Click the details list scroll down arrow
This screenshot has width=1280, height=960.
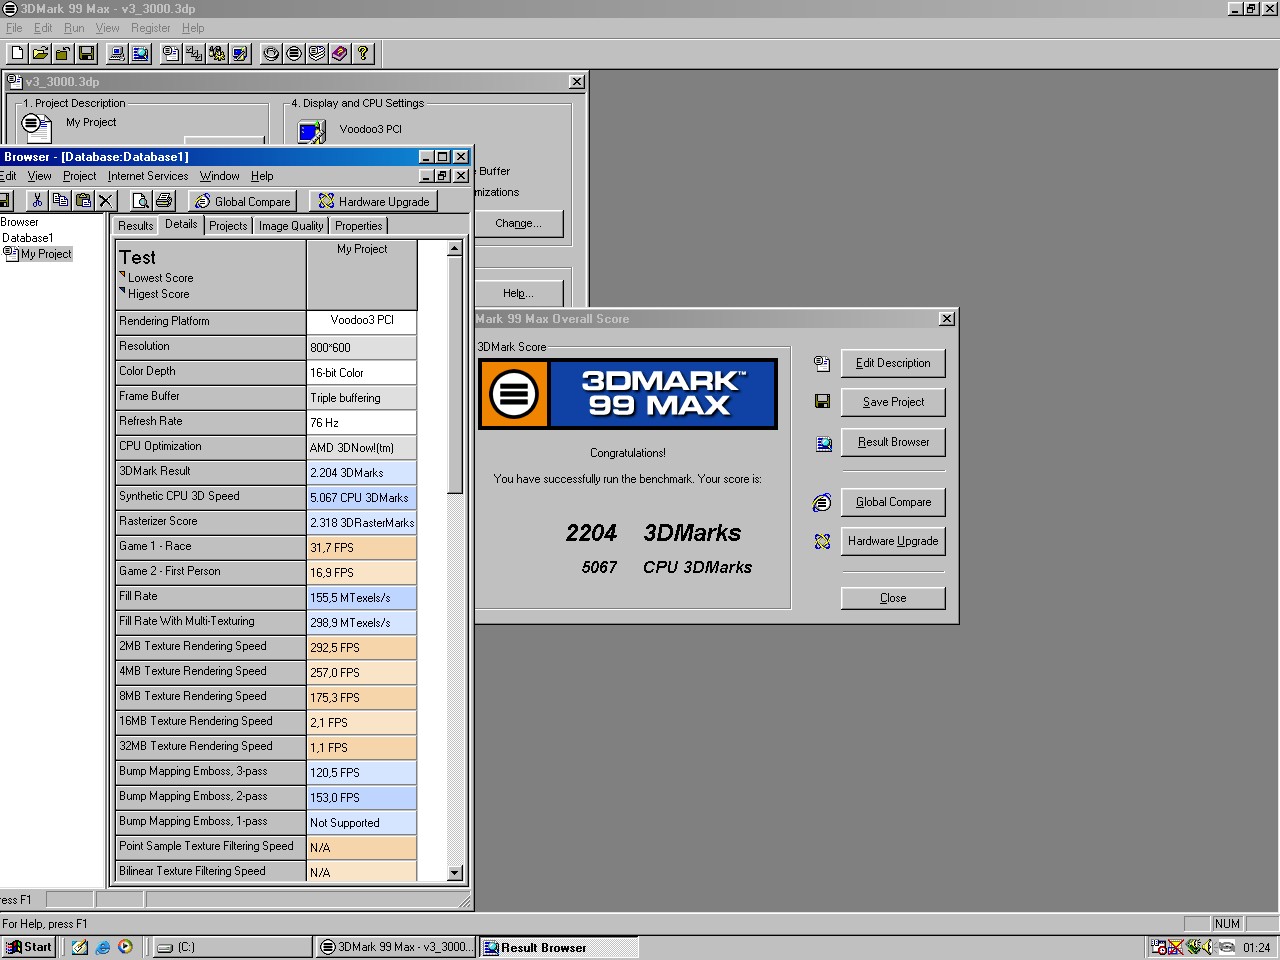tap(455, 873)
